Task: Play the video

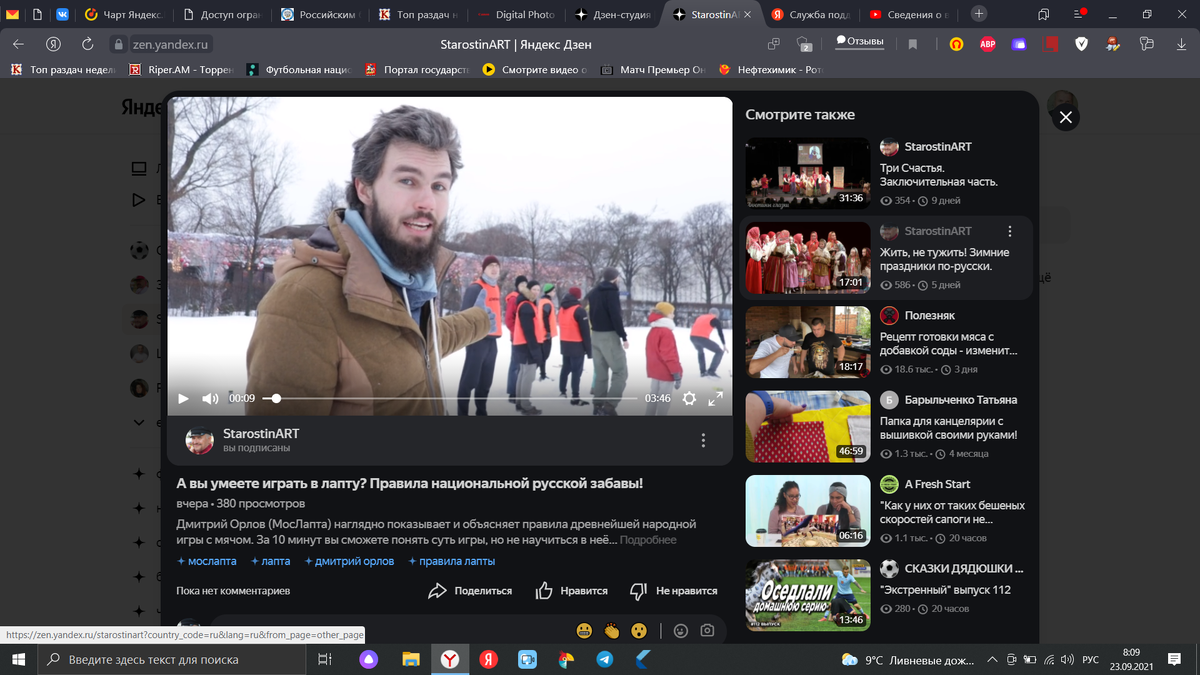Action: (183, 398)
